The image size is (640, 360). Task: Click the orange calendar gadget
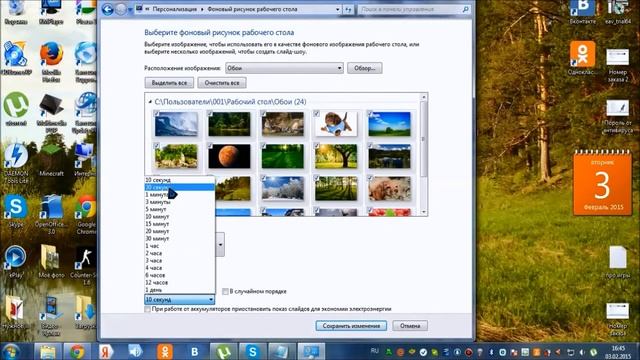click(x=602, y=182)
